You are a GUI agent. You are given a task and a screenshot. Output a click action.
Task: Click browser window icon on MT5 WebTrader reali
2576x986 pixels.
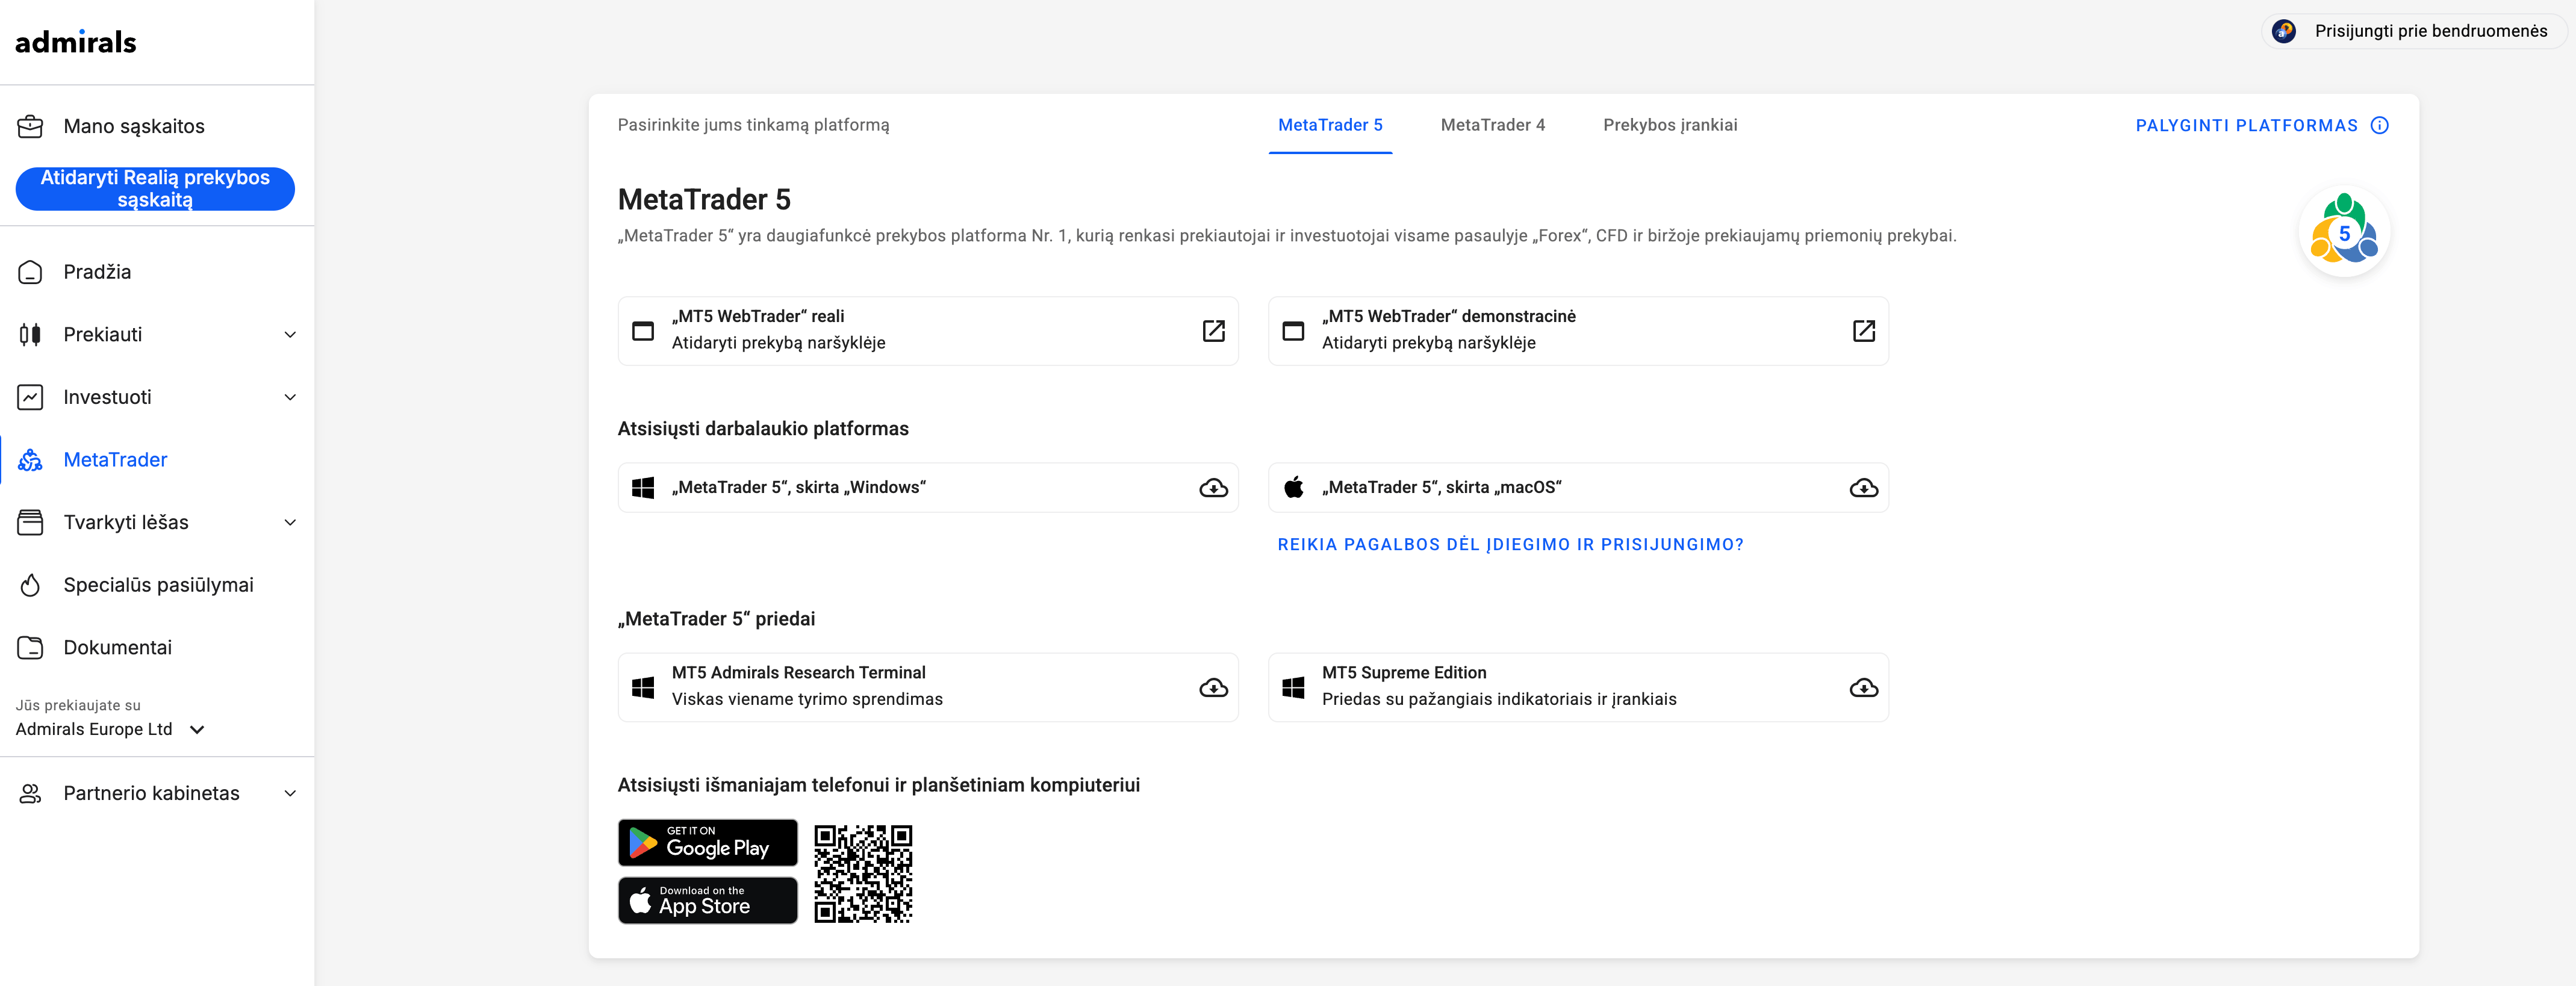pyautogui.click(x=643, y=331)
